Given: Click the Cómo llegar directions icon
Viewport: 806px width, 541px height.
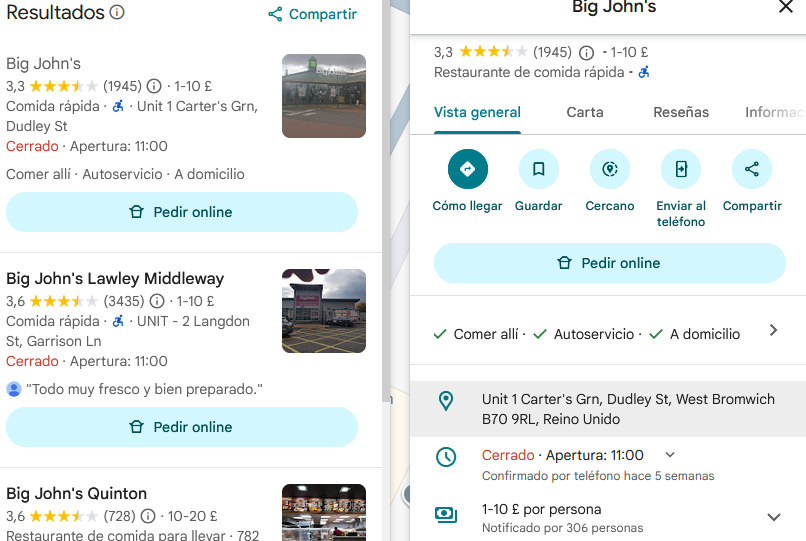Looking at the screenshot, I should point(467,169).
